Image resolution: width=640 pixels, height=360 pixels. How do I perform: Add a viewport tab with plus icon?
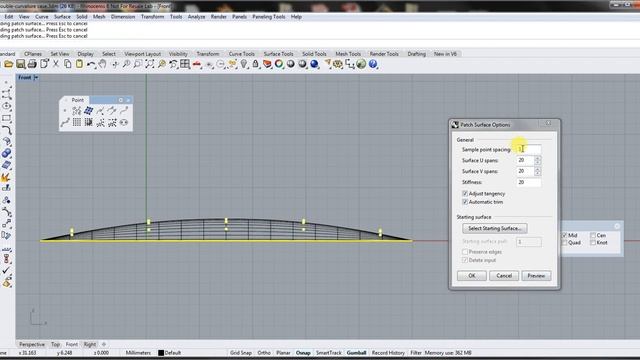104,344
